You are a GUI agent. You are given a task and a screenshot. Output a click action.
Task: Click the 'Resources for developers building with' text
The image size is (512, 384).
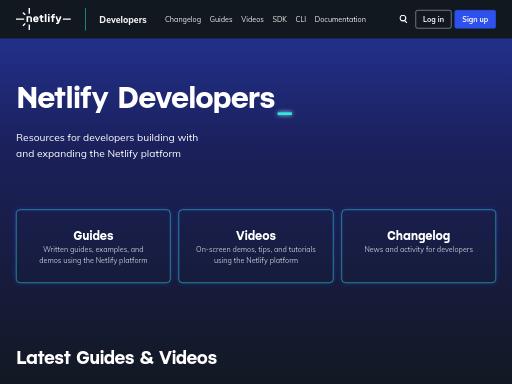(x=107, y=138)
